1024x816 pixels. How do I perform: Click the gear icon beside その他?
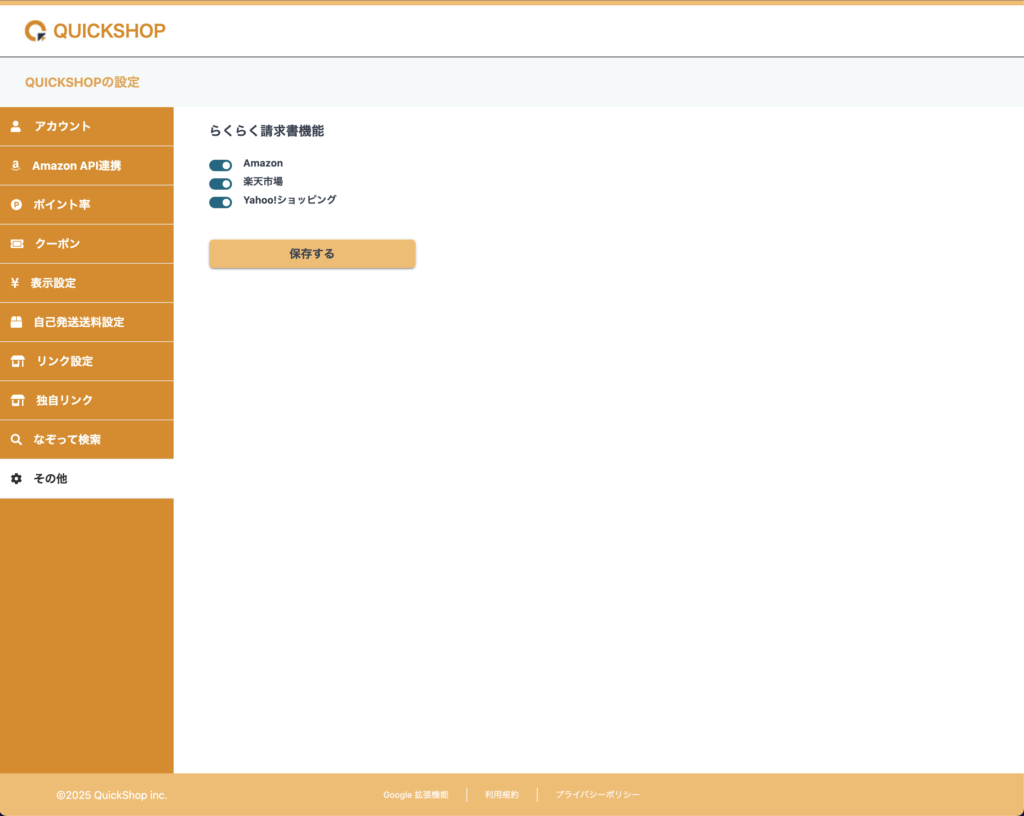16,479
